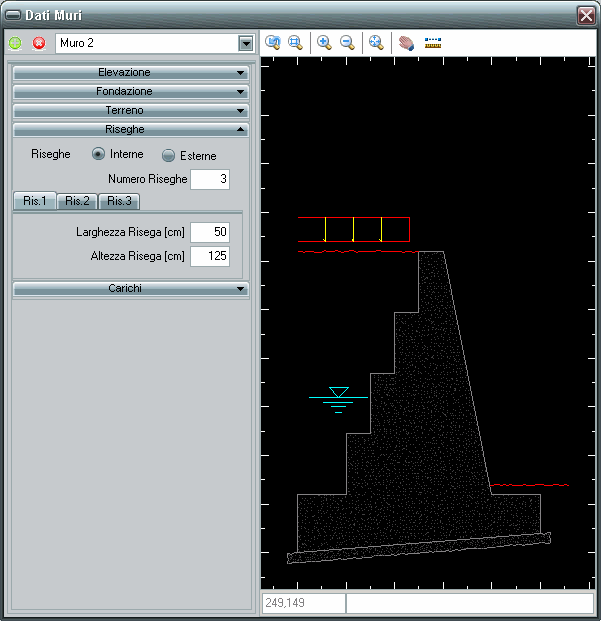Zoom in on the wall drawing

click(324, 42)
